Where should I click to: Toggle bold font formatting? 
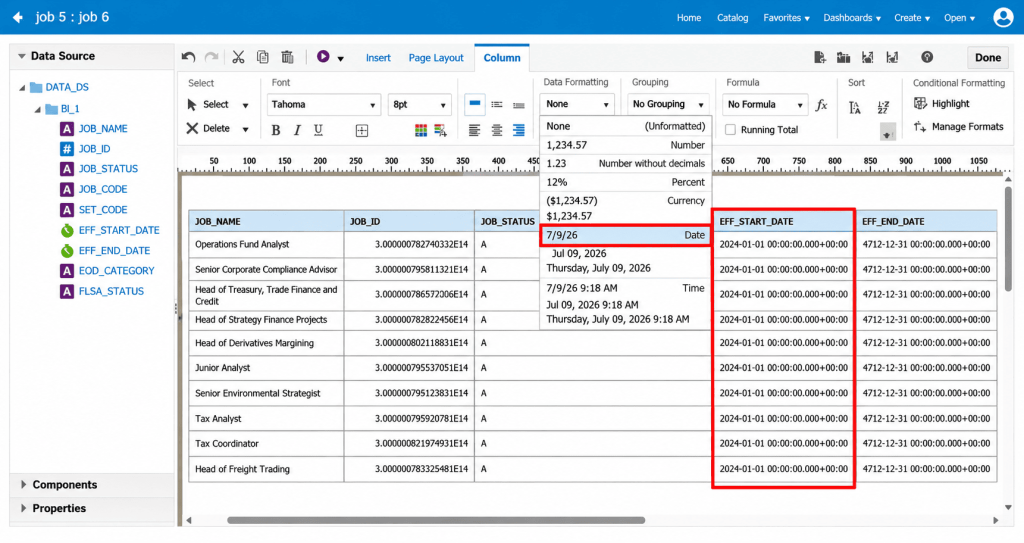tap(276, 130)
